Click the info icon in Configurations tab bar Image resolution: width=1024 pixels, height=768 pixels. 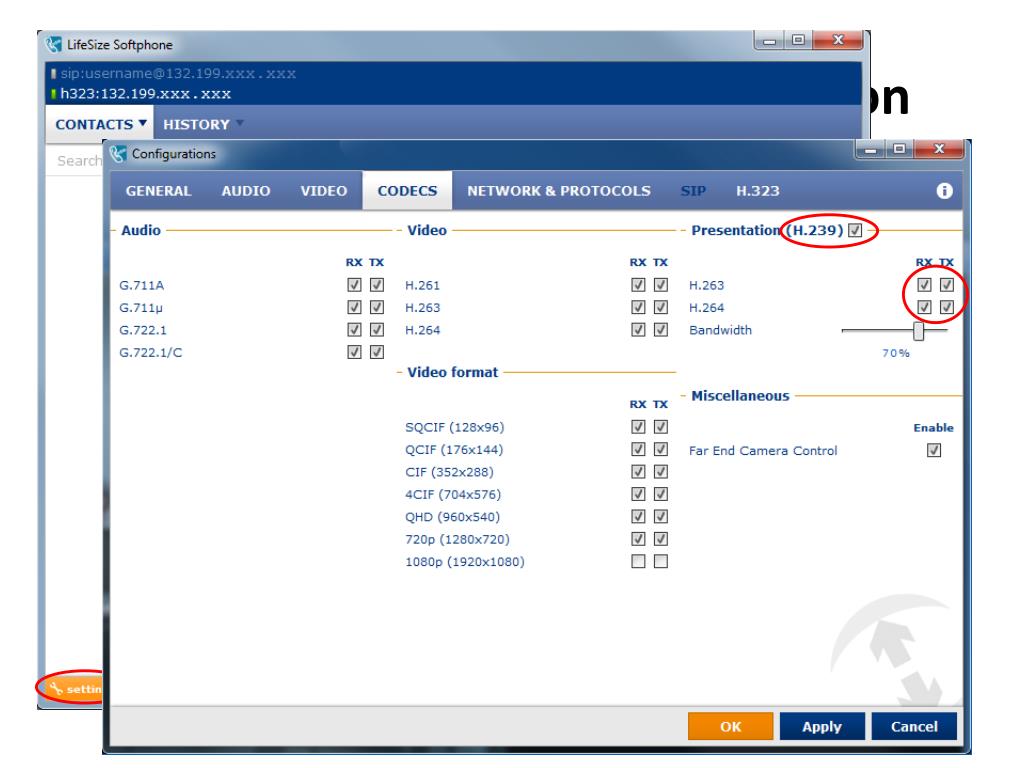[x=944, y=191]
